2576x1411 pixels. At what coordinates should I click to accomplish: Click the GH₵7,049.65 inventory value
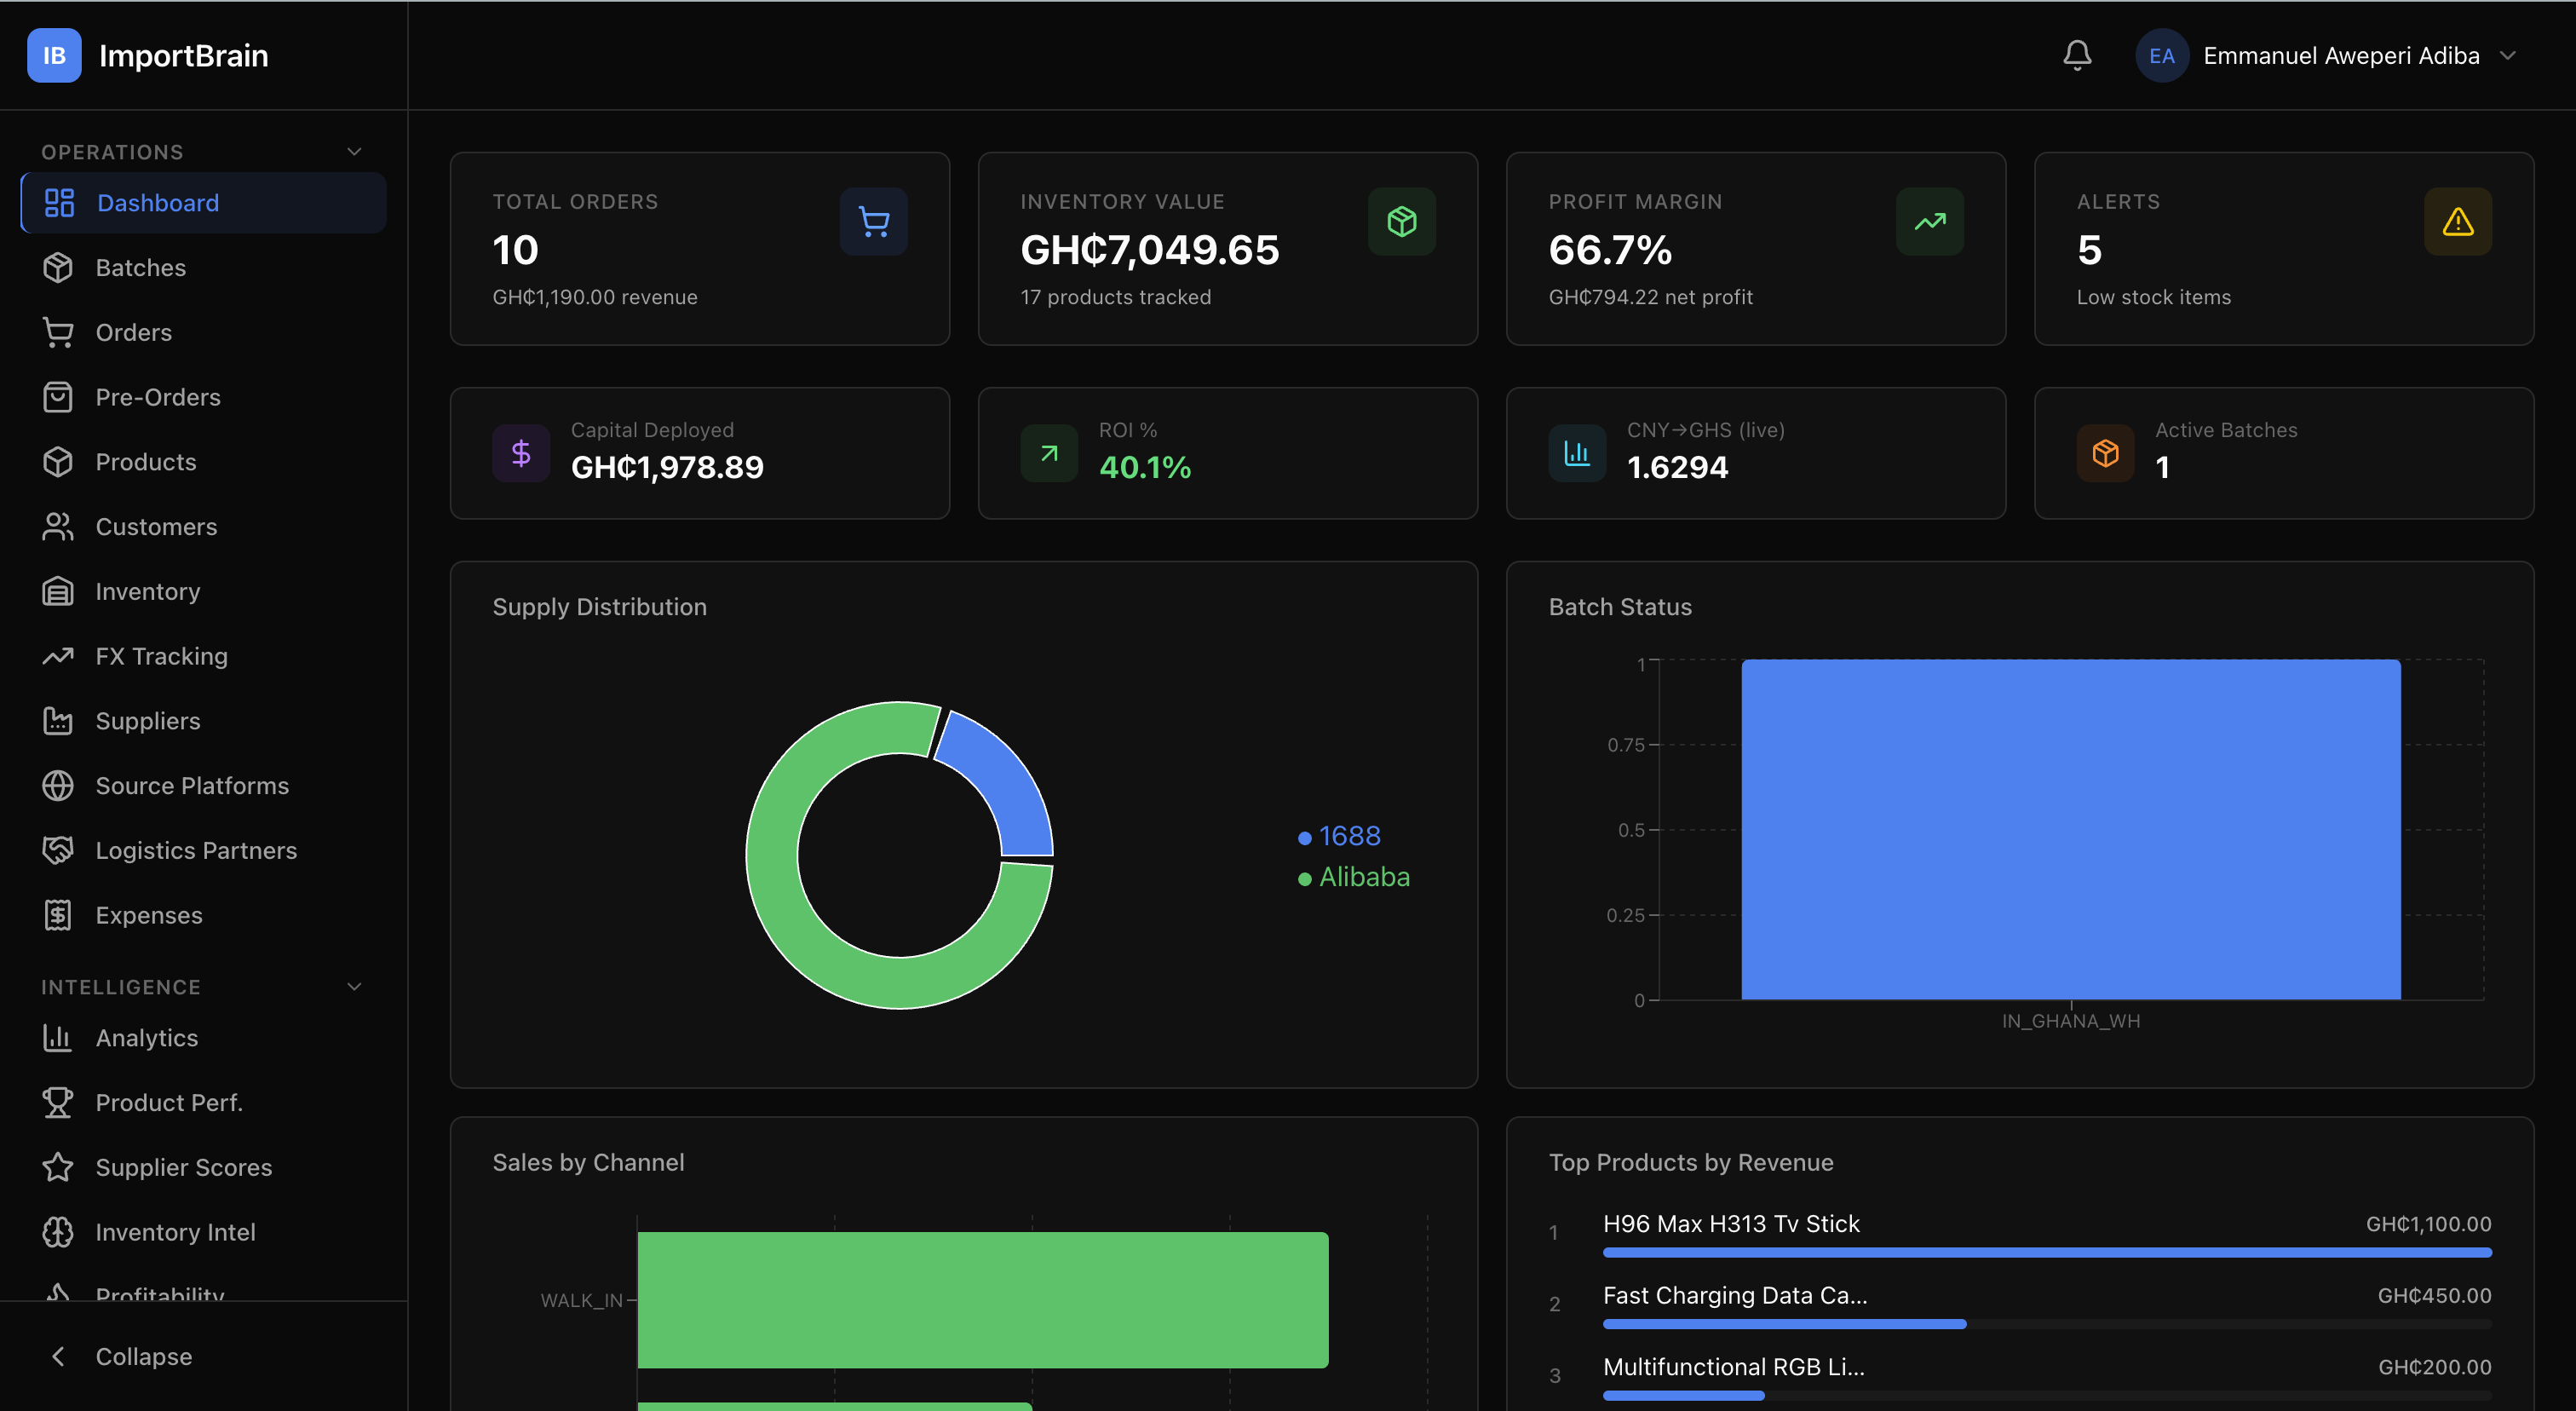click(x=1149, y=249)
